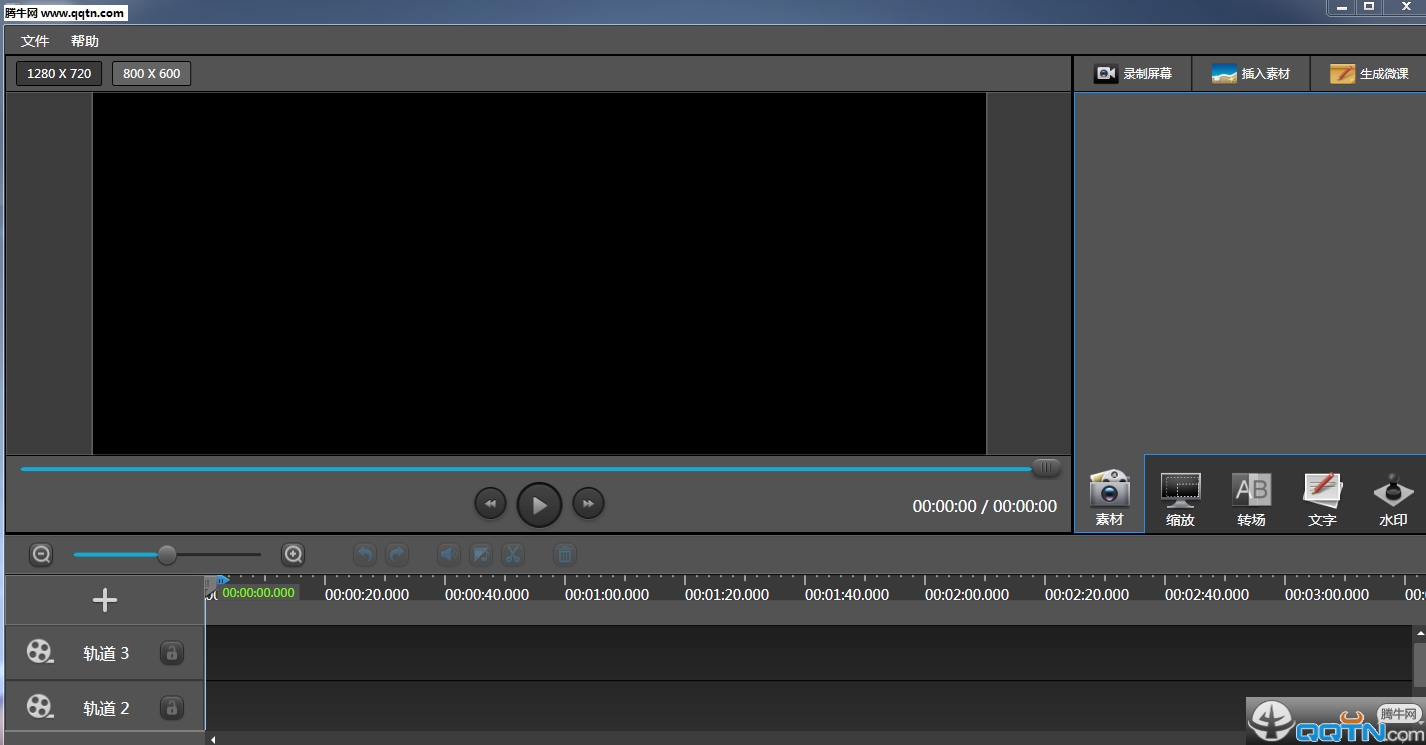Click the 00:03:00.000 mark on timeline ruler

(x=1327, y=594)
